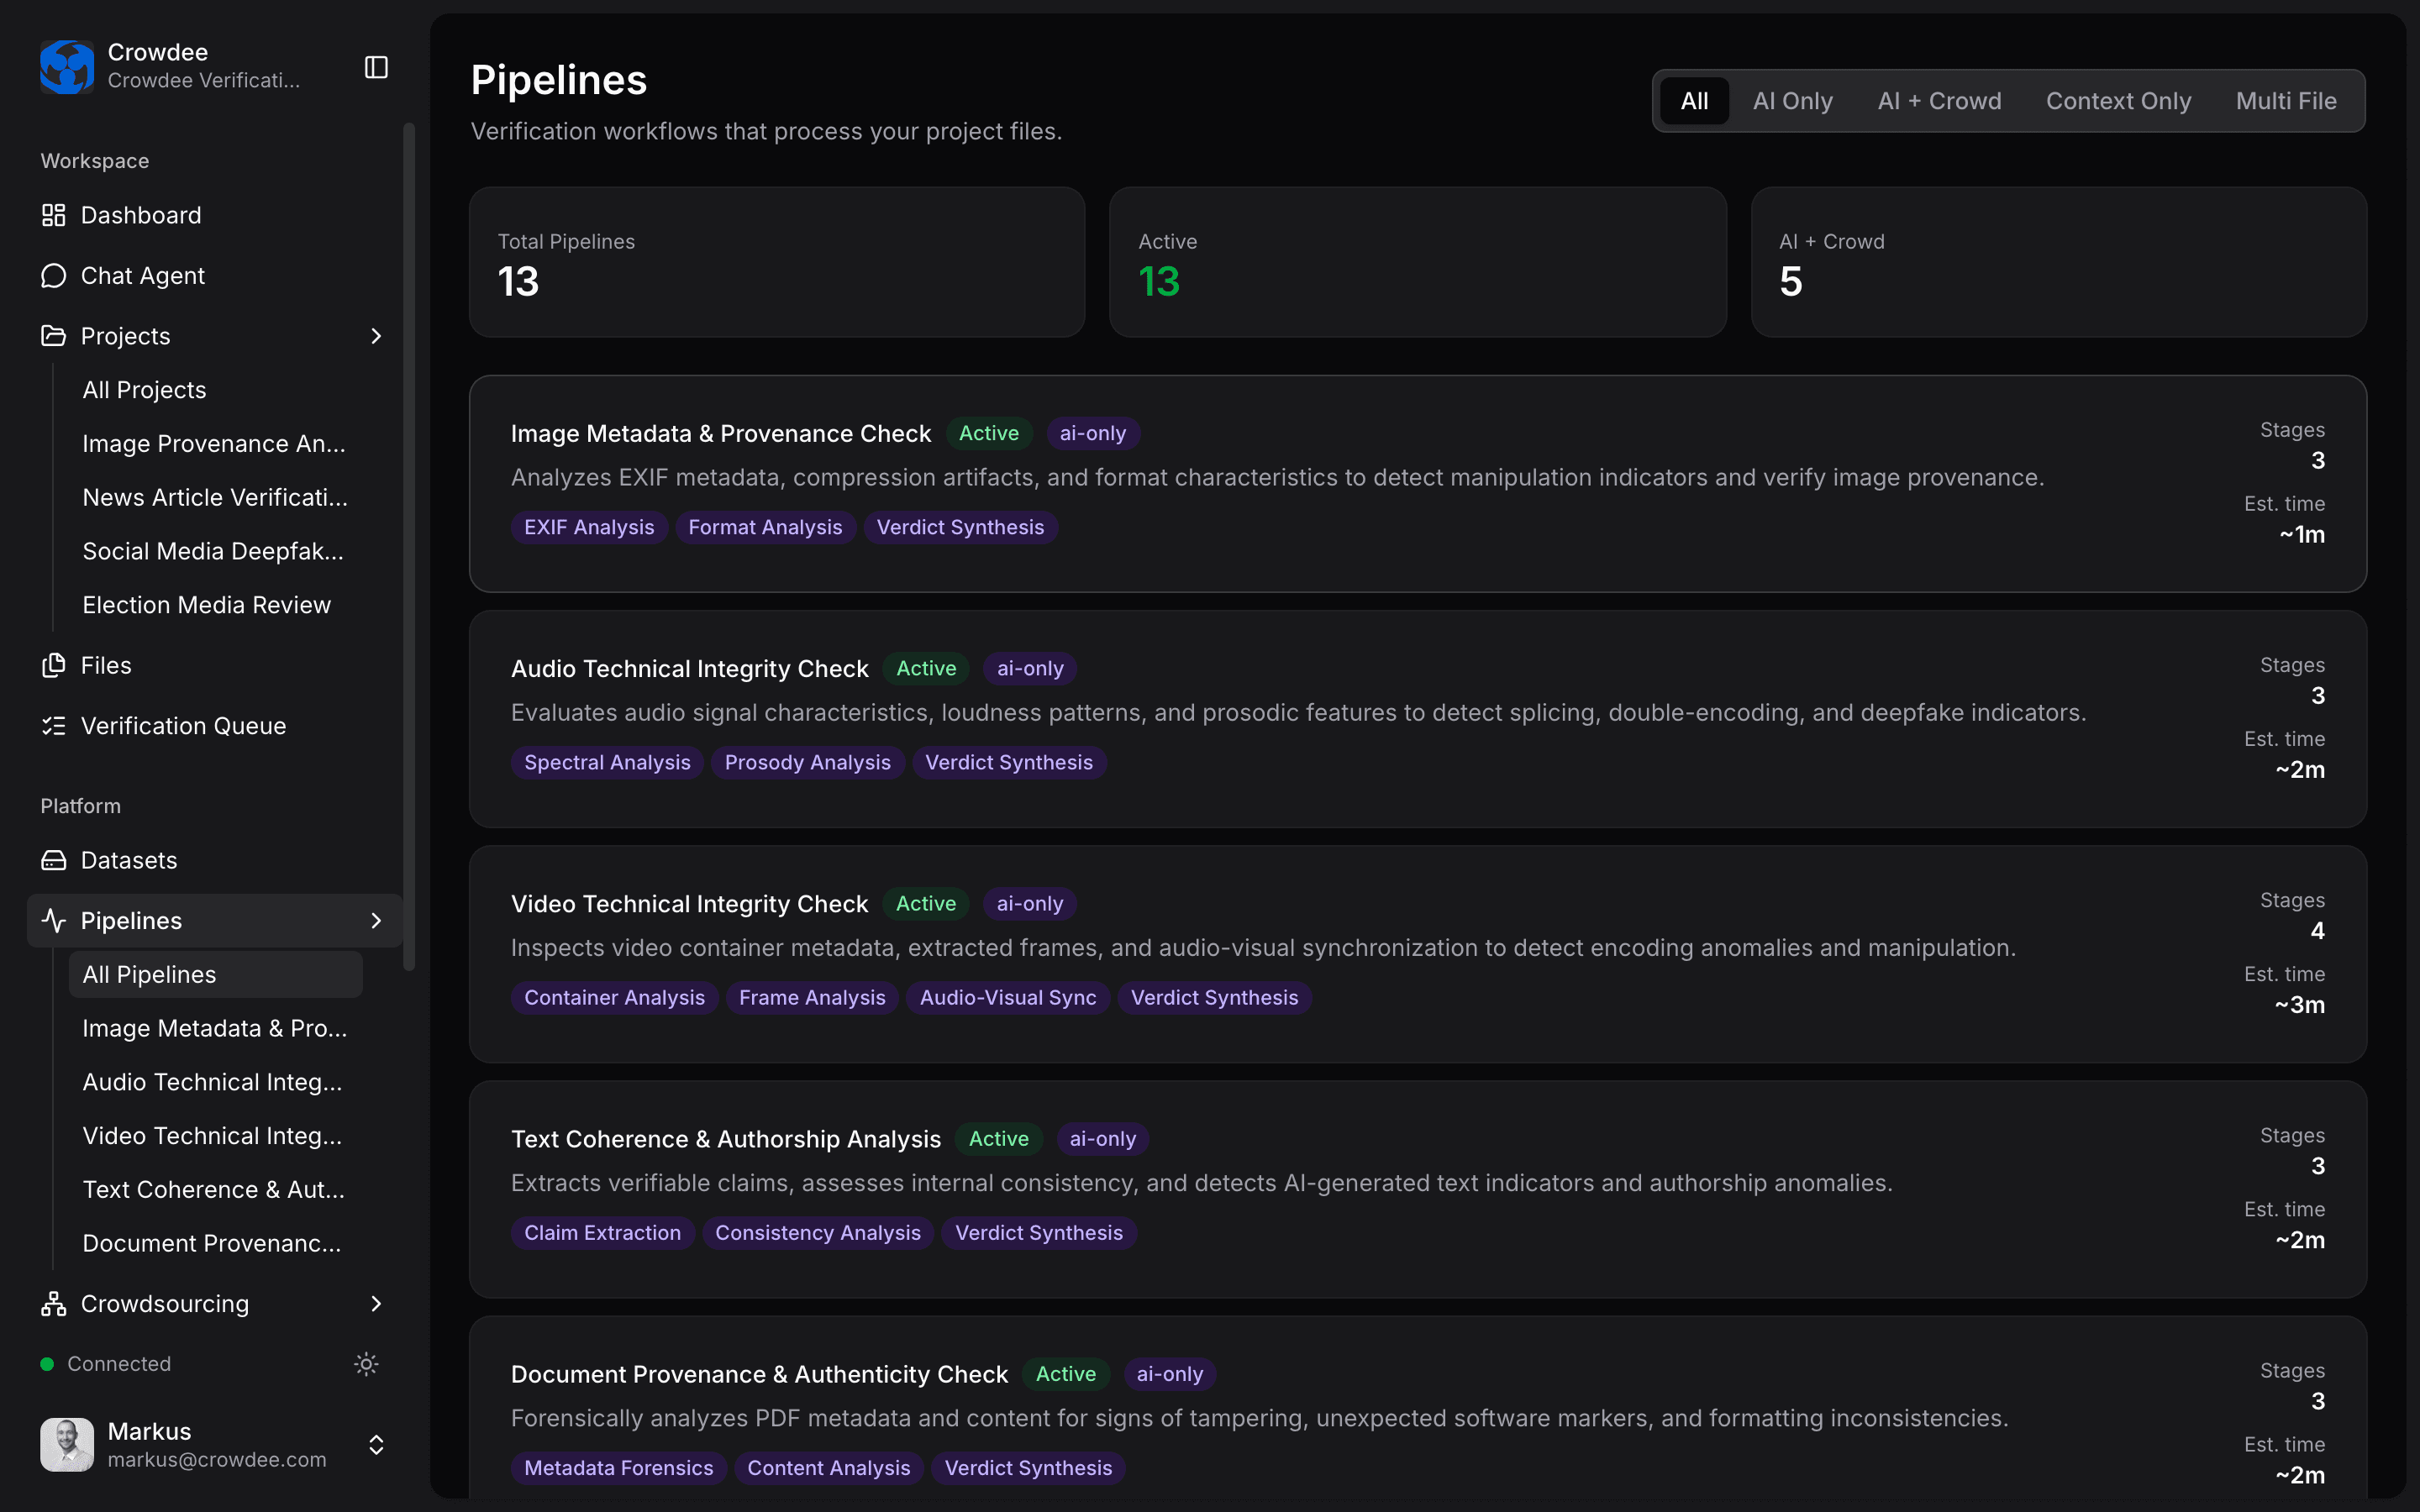Collapse the sidebar with the panel icon
Viewport: 2420px width, 1512px height.
[376, 67]
